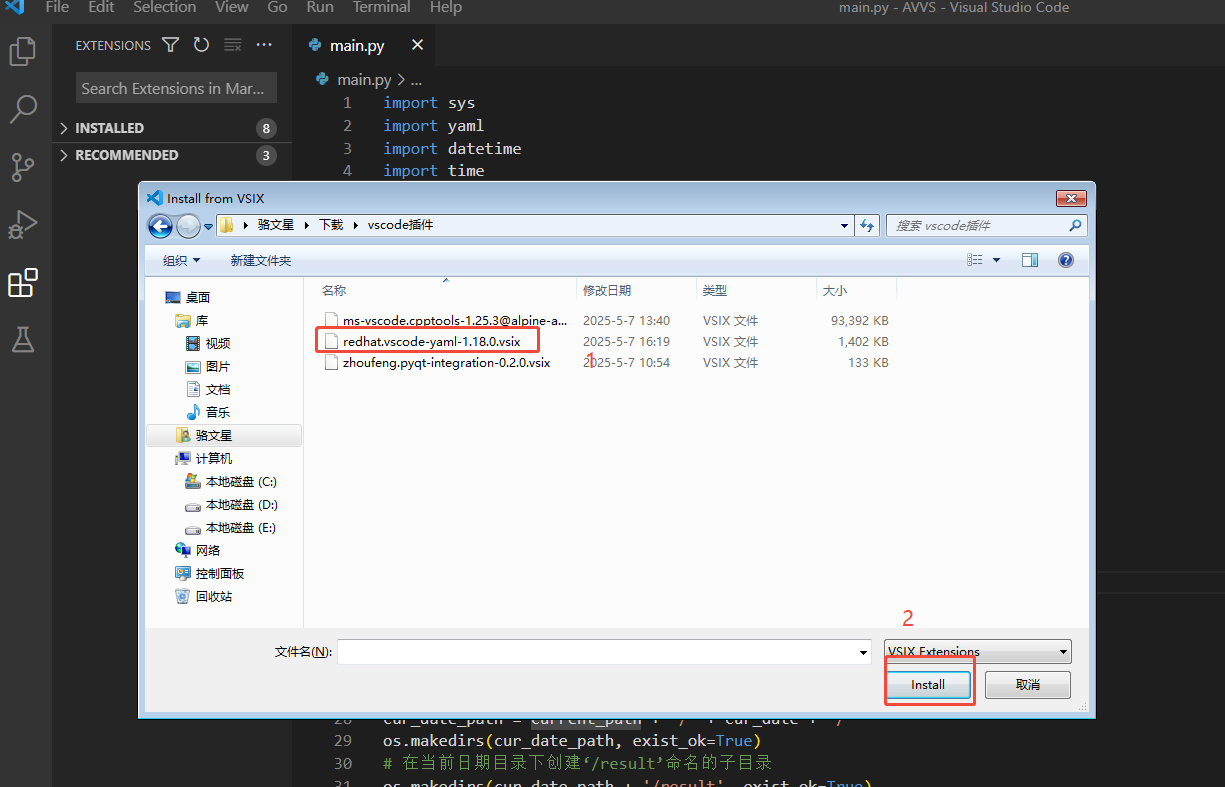Open extensions More Actions ellipsis
The image size is (1225, 787).
264,45
